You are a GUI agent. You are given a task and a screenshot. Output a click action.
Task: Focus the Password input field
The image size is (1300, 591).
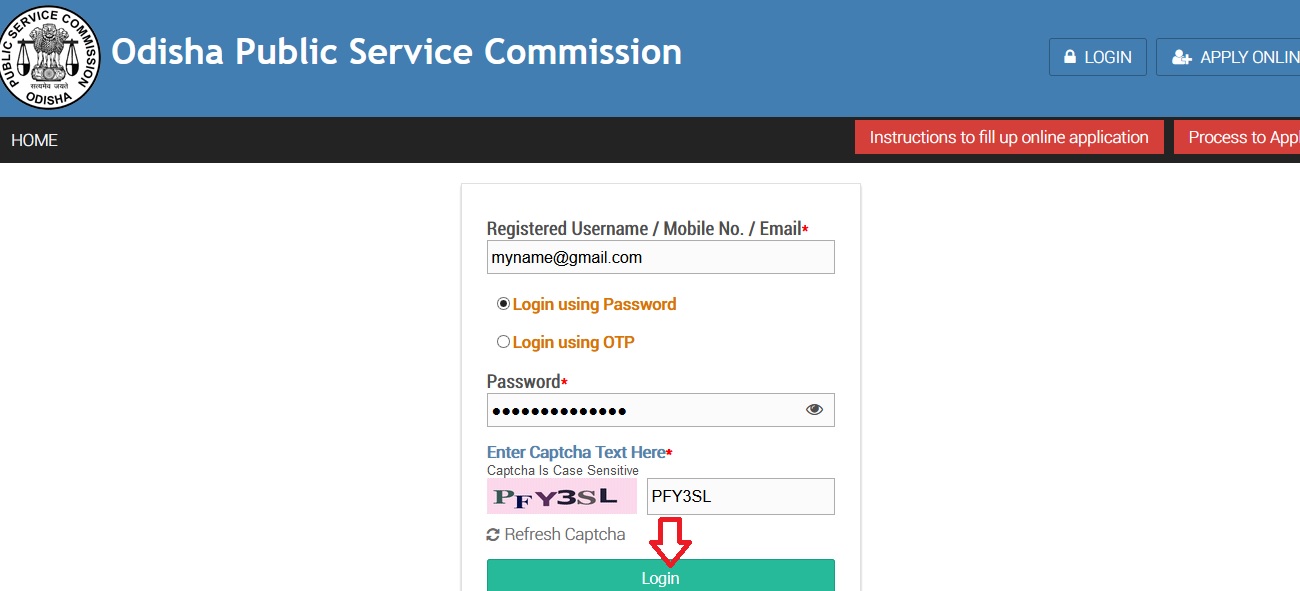[x=660, y=410]
